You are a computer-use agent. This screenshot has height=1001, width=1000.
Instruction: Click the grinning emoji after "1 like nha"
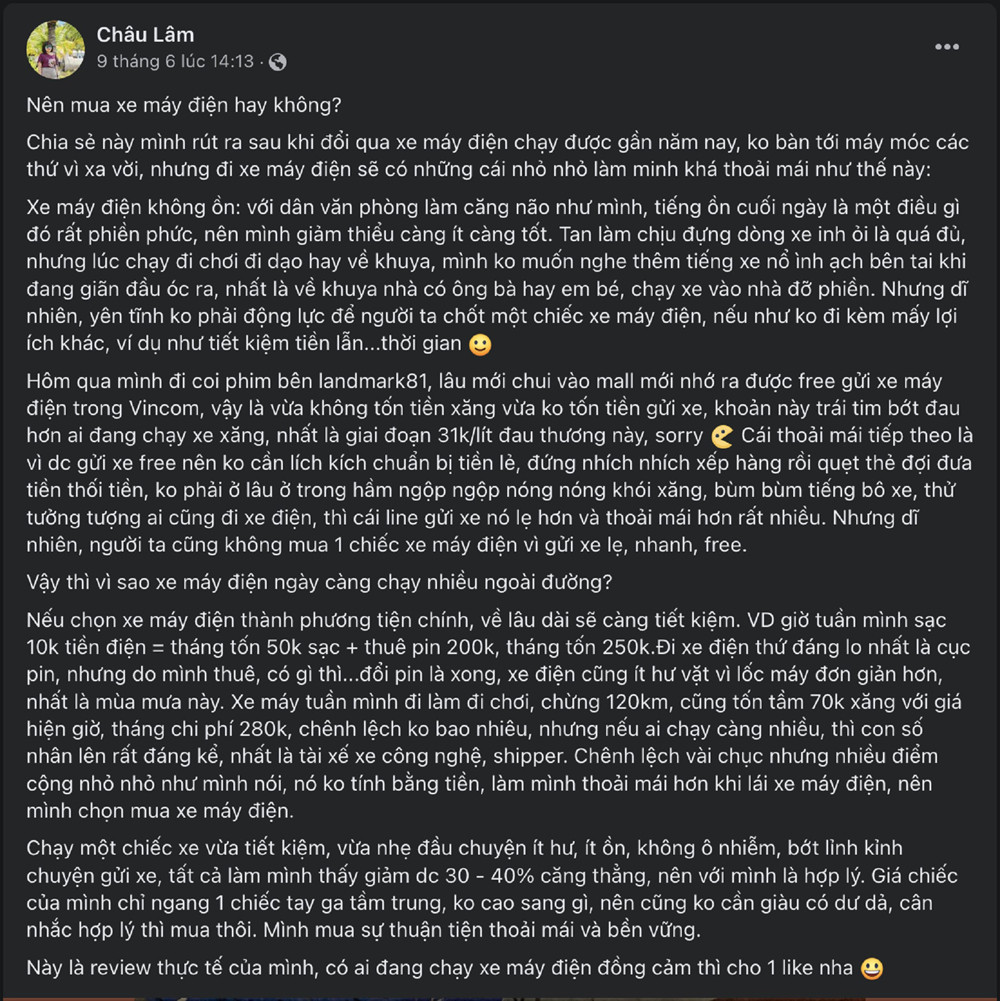[871, 969]
